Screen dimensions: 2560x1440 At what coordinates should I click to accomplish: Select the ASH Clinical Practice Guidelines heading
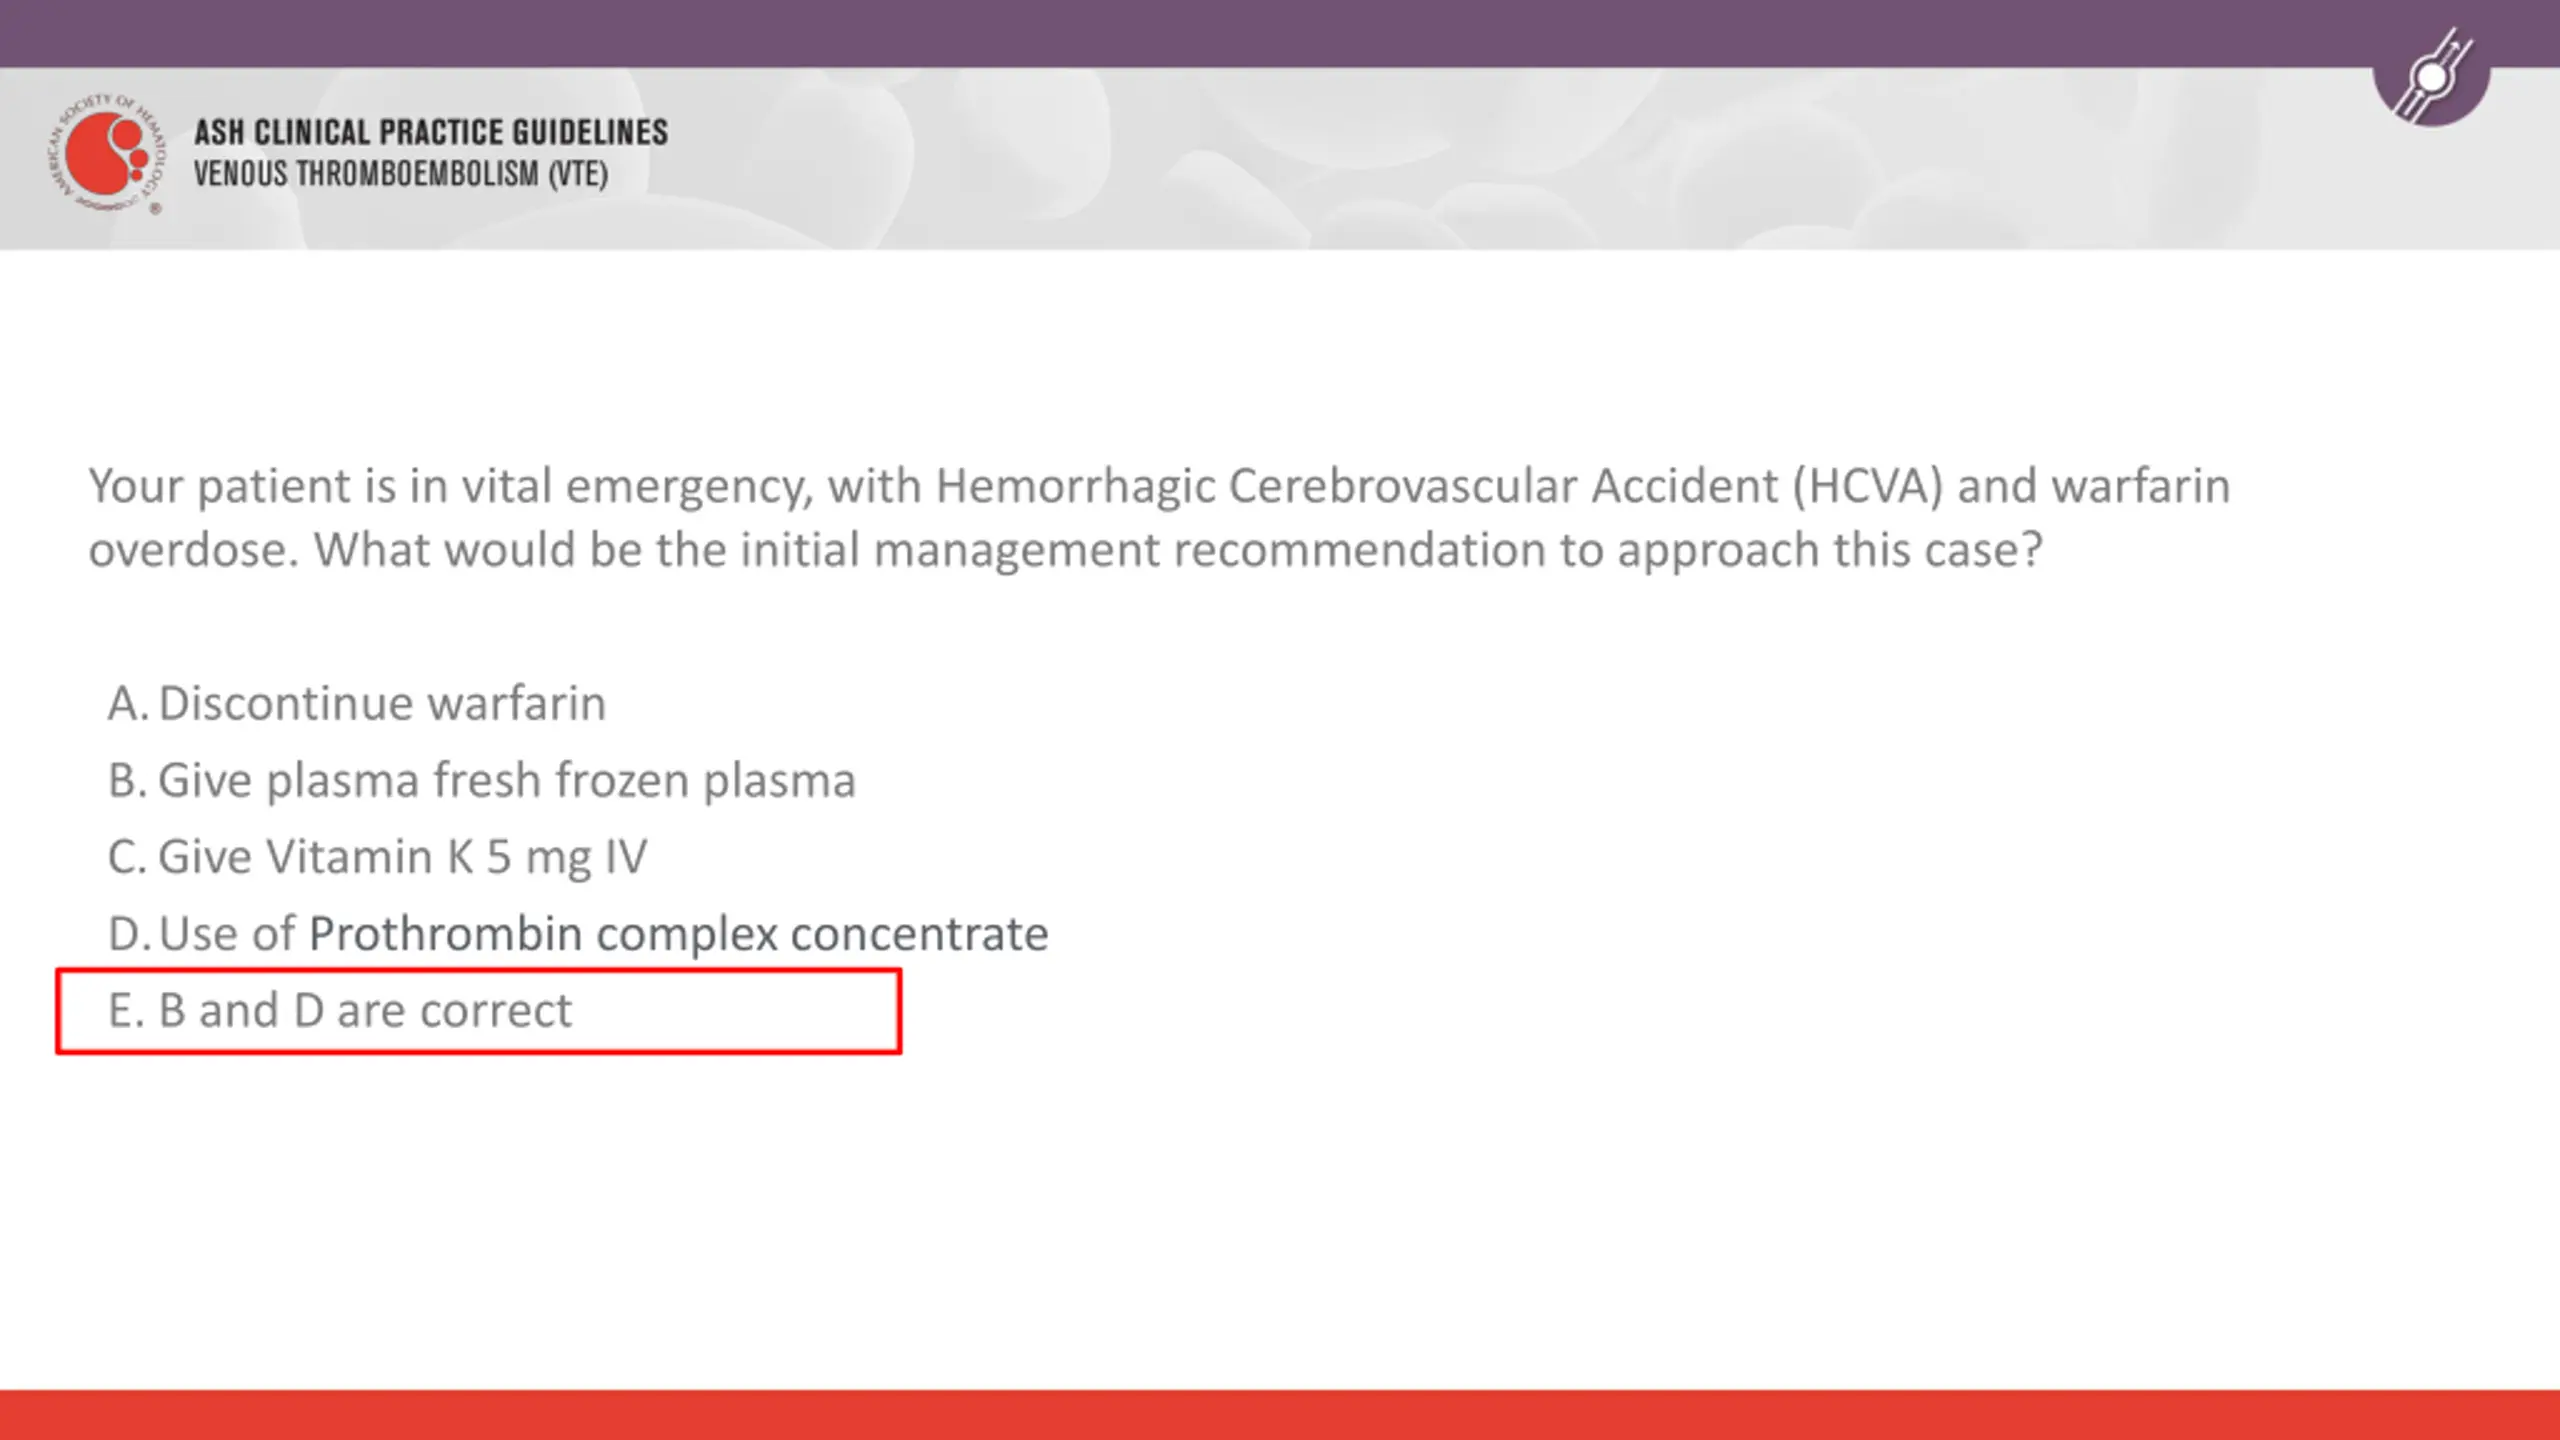click(x=431, y=132)
